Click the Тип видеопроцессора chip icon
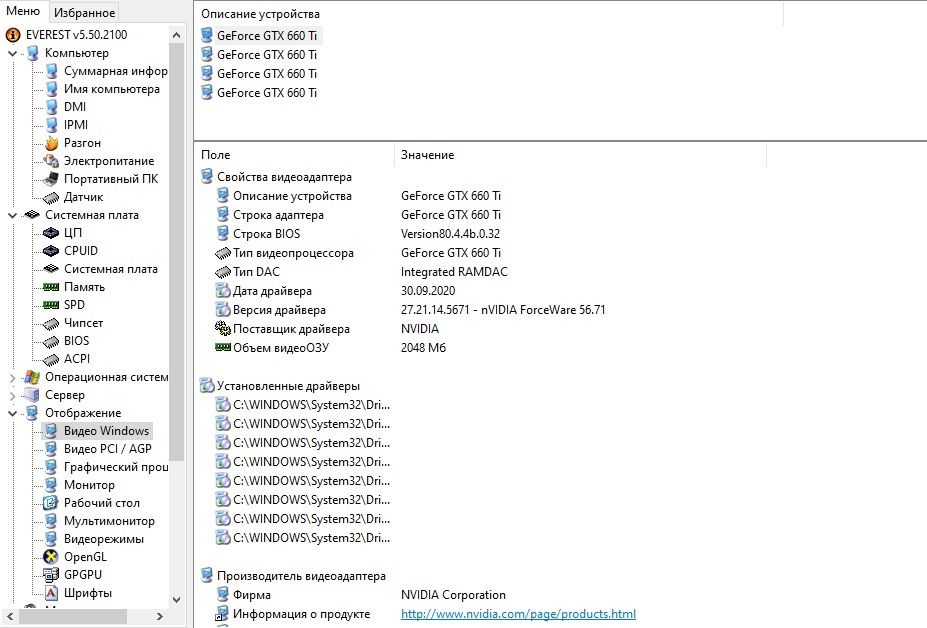Screen dimensions: 927x628 pos(222,253)
